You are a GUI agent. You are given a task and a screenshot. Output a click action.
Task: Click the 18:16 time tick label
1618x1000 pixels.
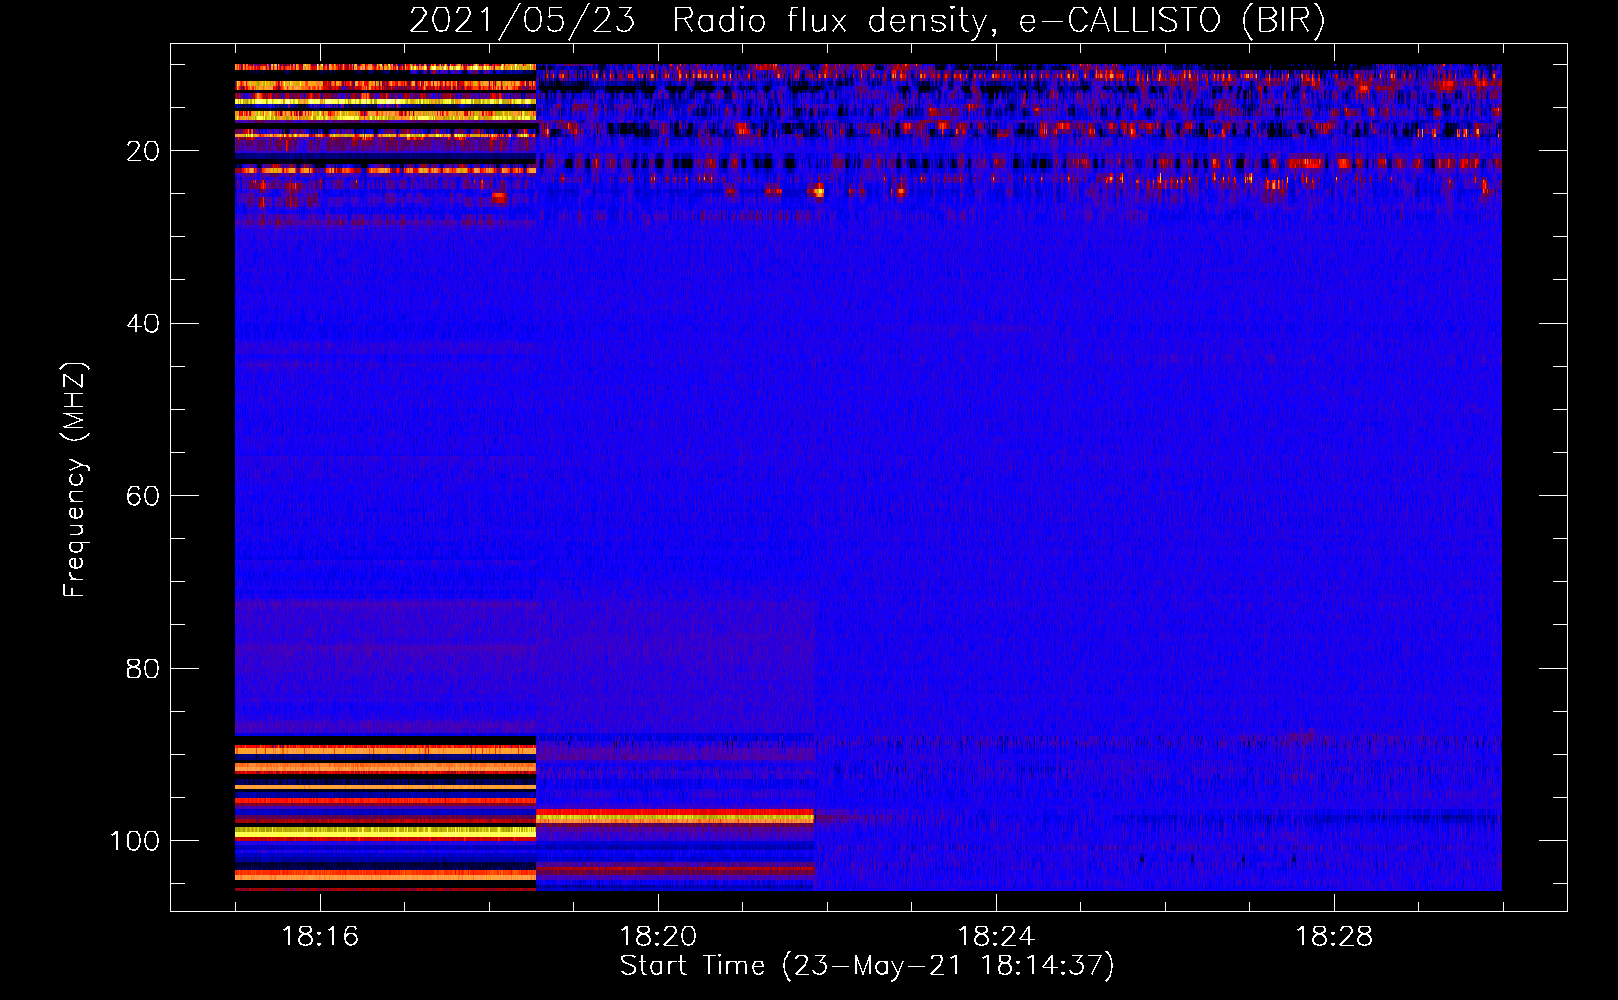[320, 937]
